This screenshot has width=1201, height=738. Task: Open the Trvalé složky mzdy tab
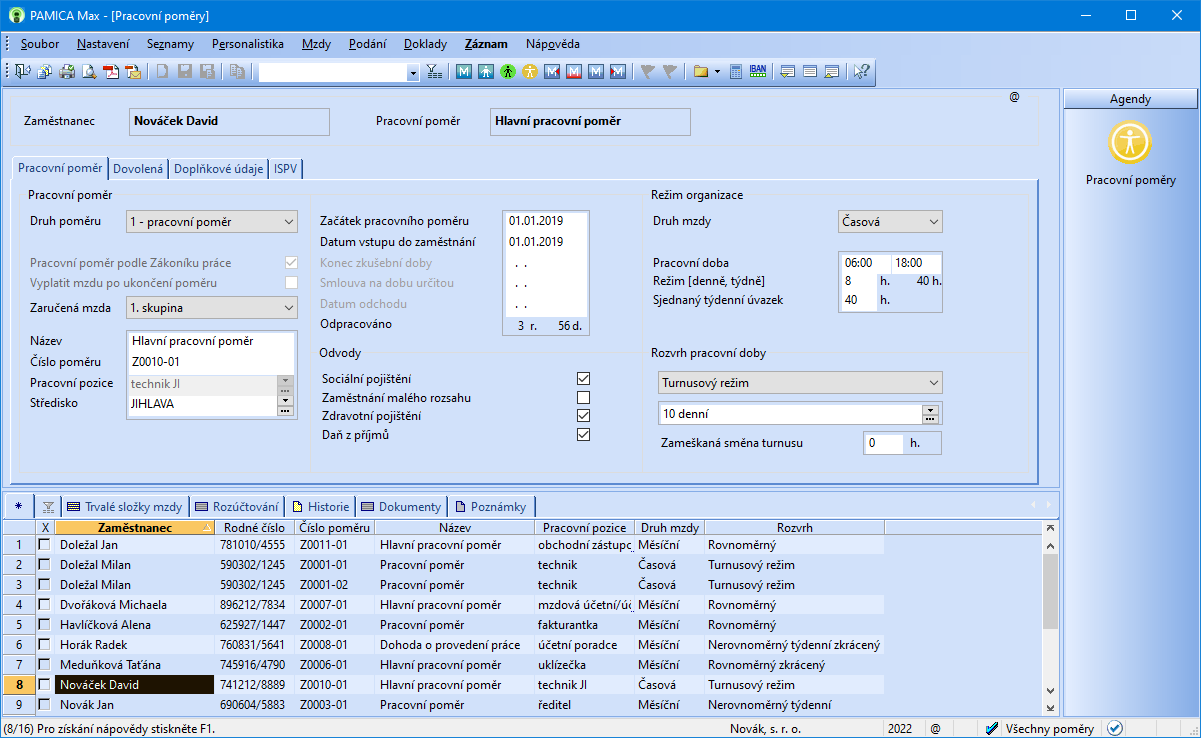click(123, 506)
